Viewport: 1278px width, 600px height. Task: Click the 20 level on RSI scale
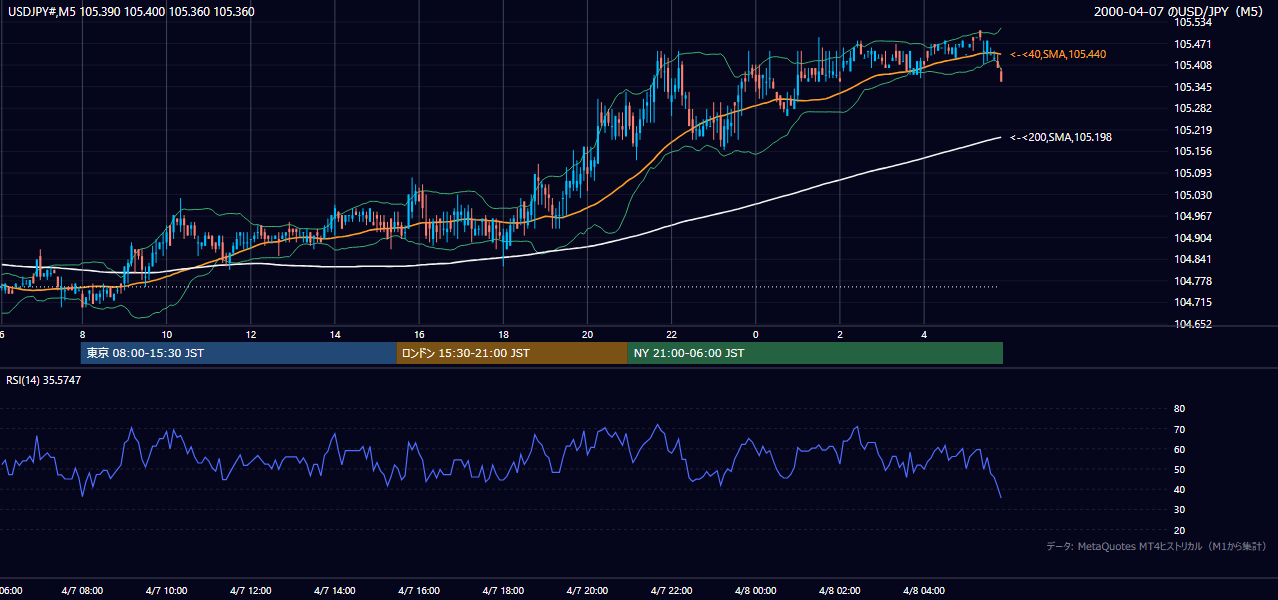click(x=1179, y=530)
